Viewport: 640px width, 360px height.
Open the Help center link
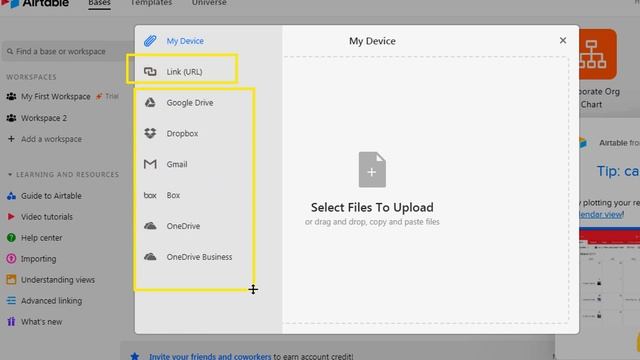(x=41, y=238)
